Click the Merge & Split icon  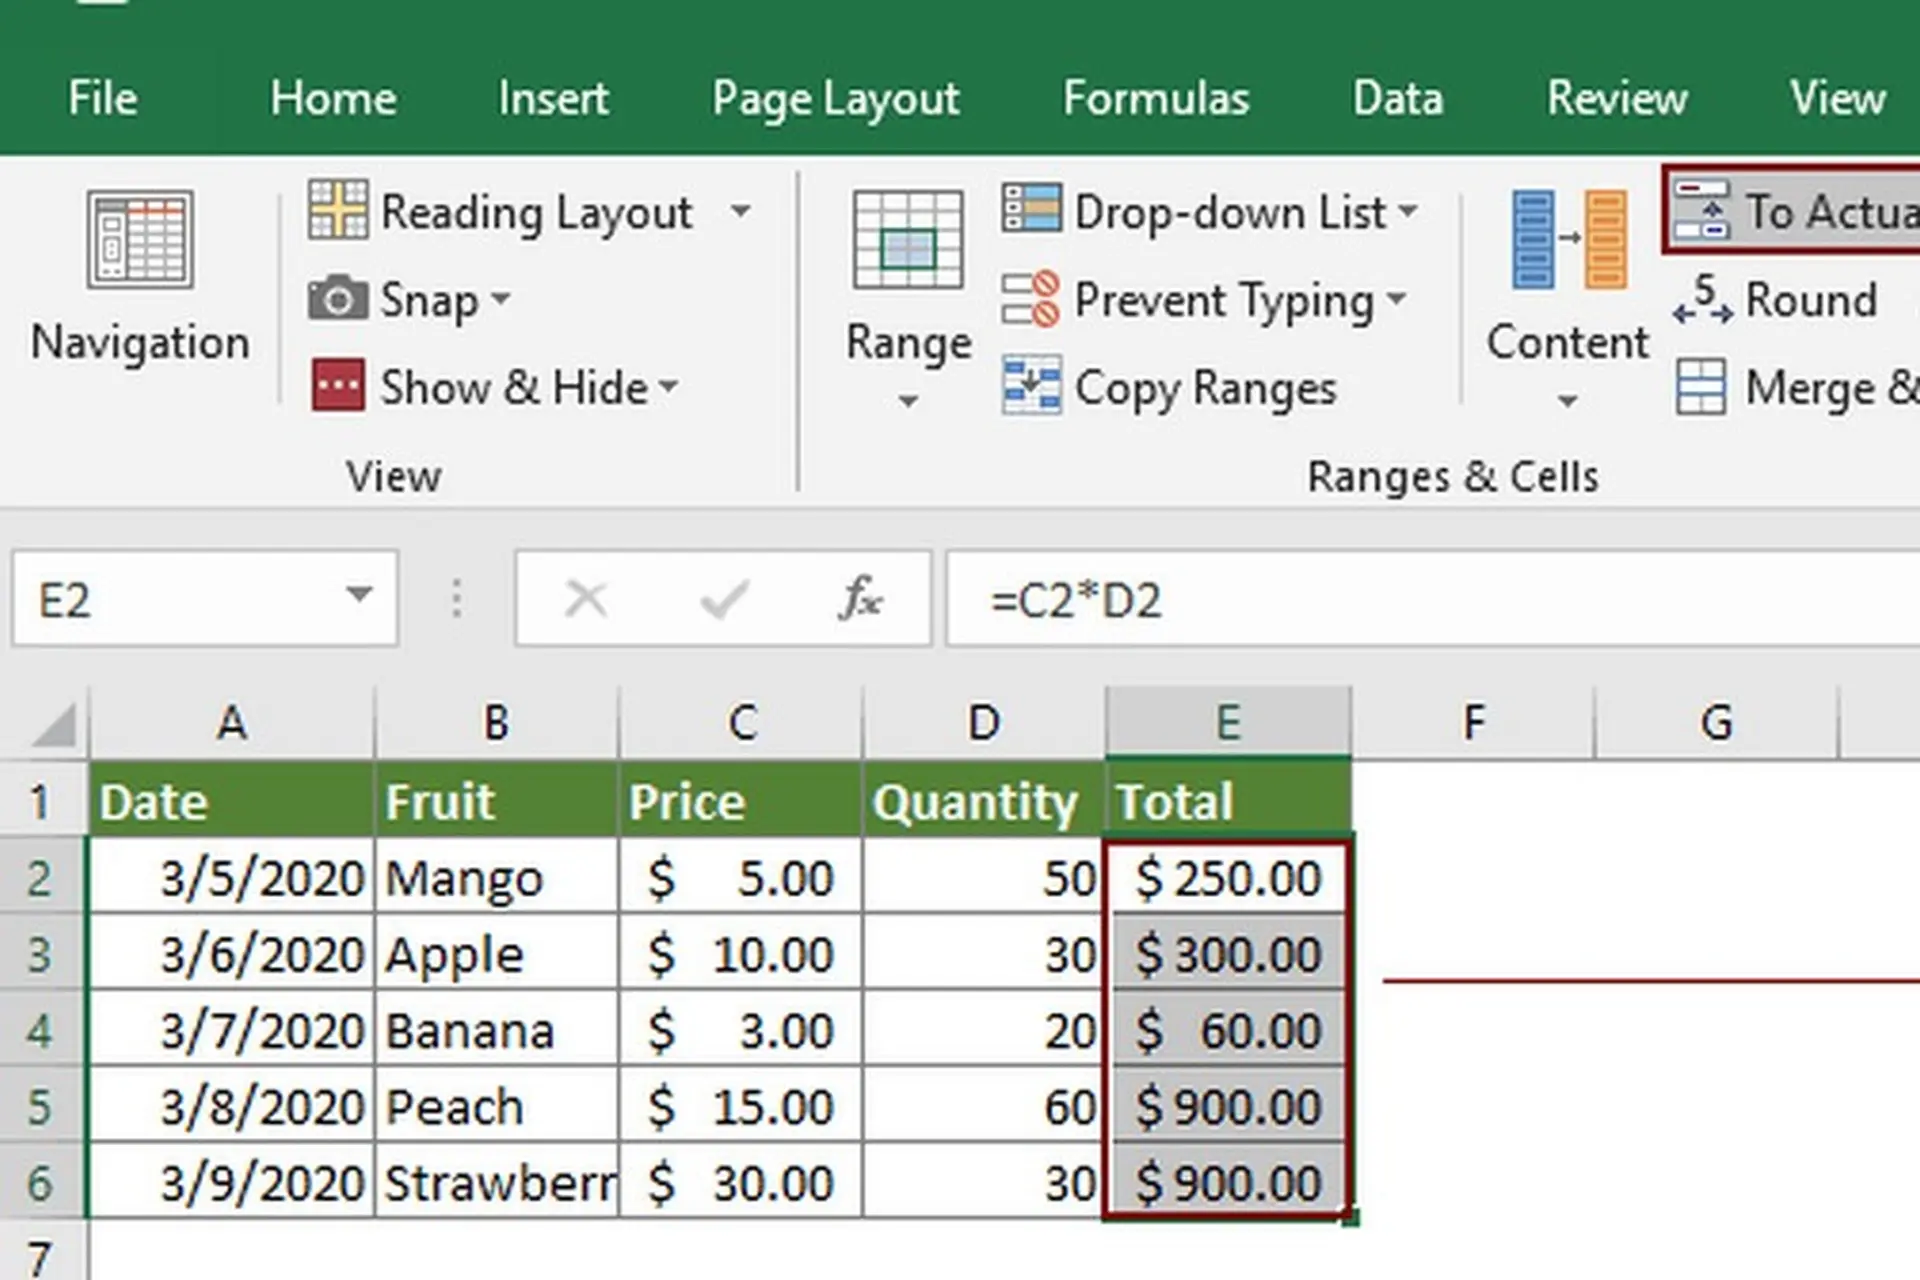(1701, 386)
